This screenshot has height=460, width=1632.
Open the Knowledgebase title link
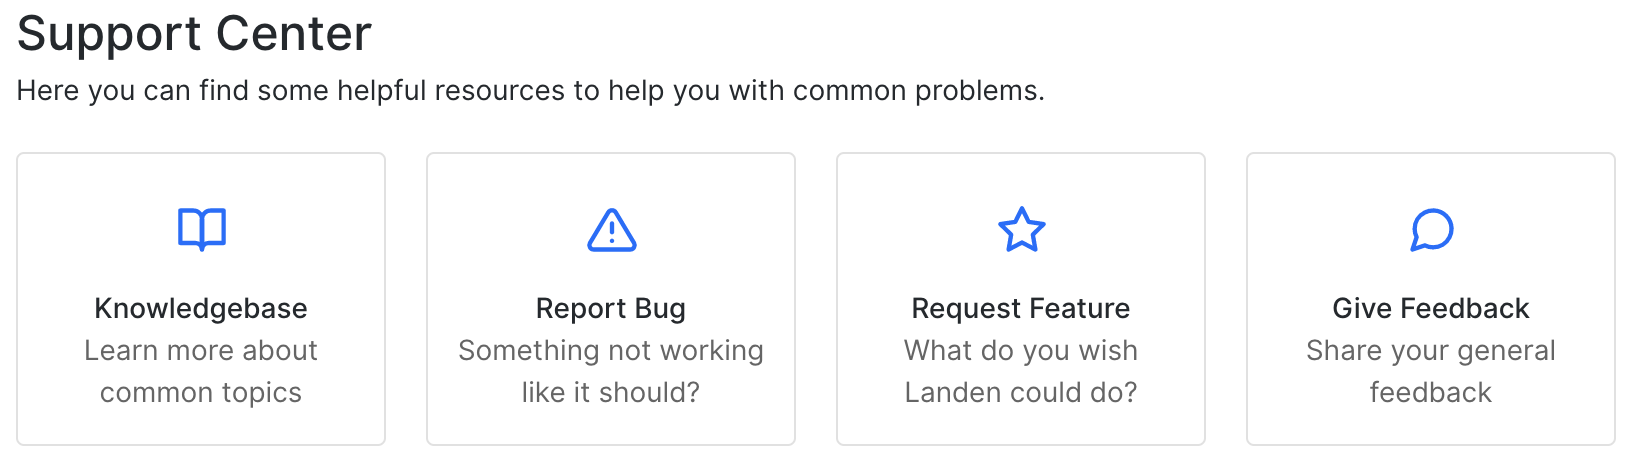click(x=201, y=308)
